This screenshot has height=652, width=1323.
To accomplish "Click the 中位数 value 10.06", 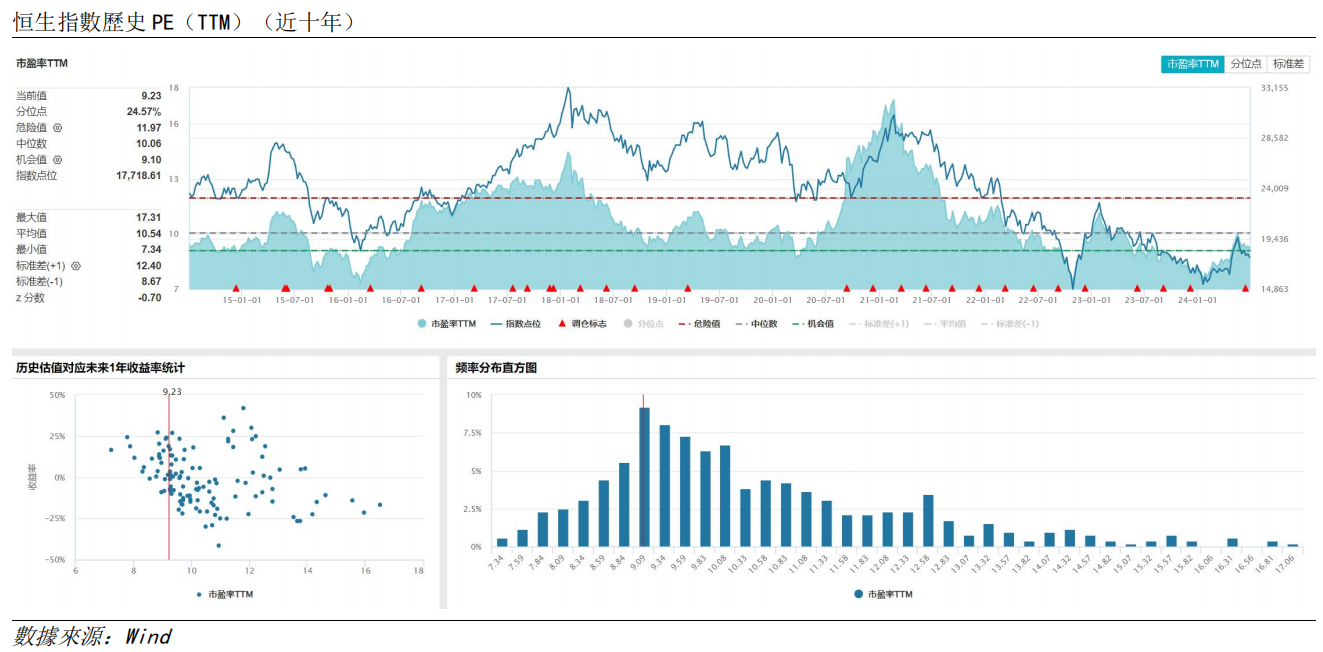I will [149, 144].
